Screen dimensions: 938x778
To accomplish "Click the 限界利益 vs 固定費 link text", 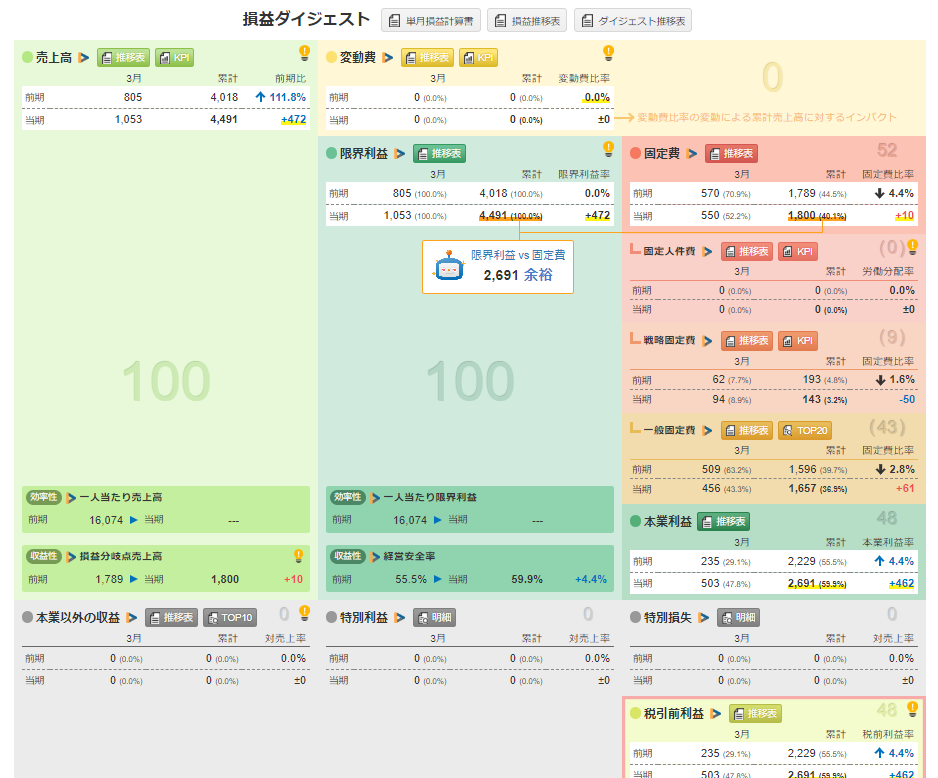I will (518, 256).
